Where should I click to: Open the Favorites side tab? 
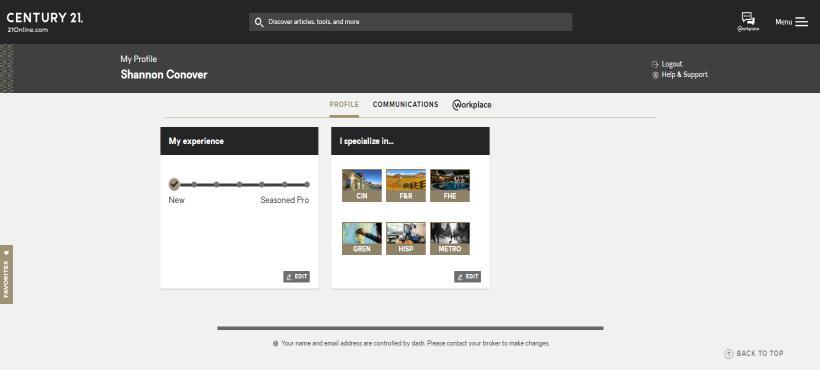(x=6, y=274)
